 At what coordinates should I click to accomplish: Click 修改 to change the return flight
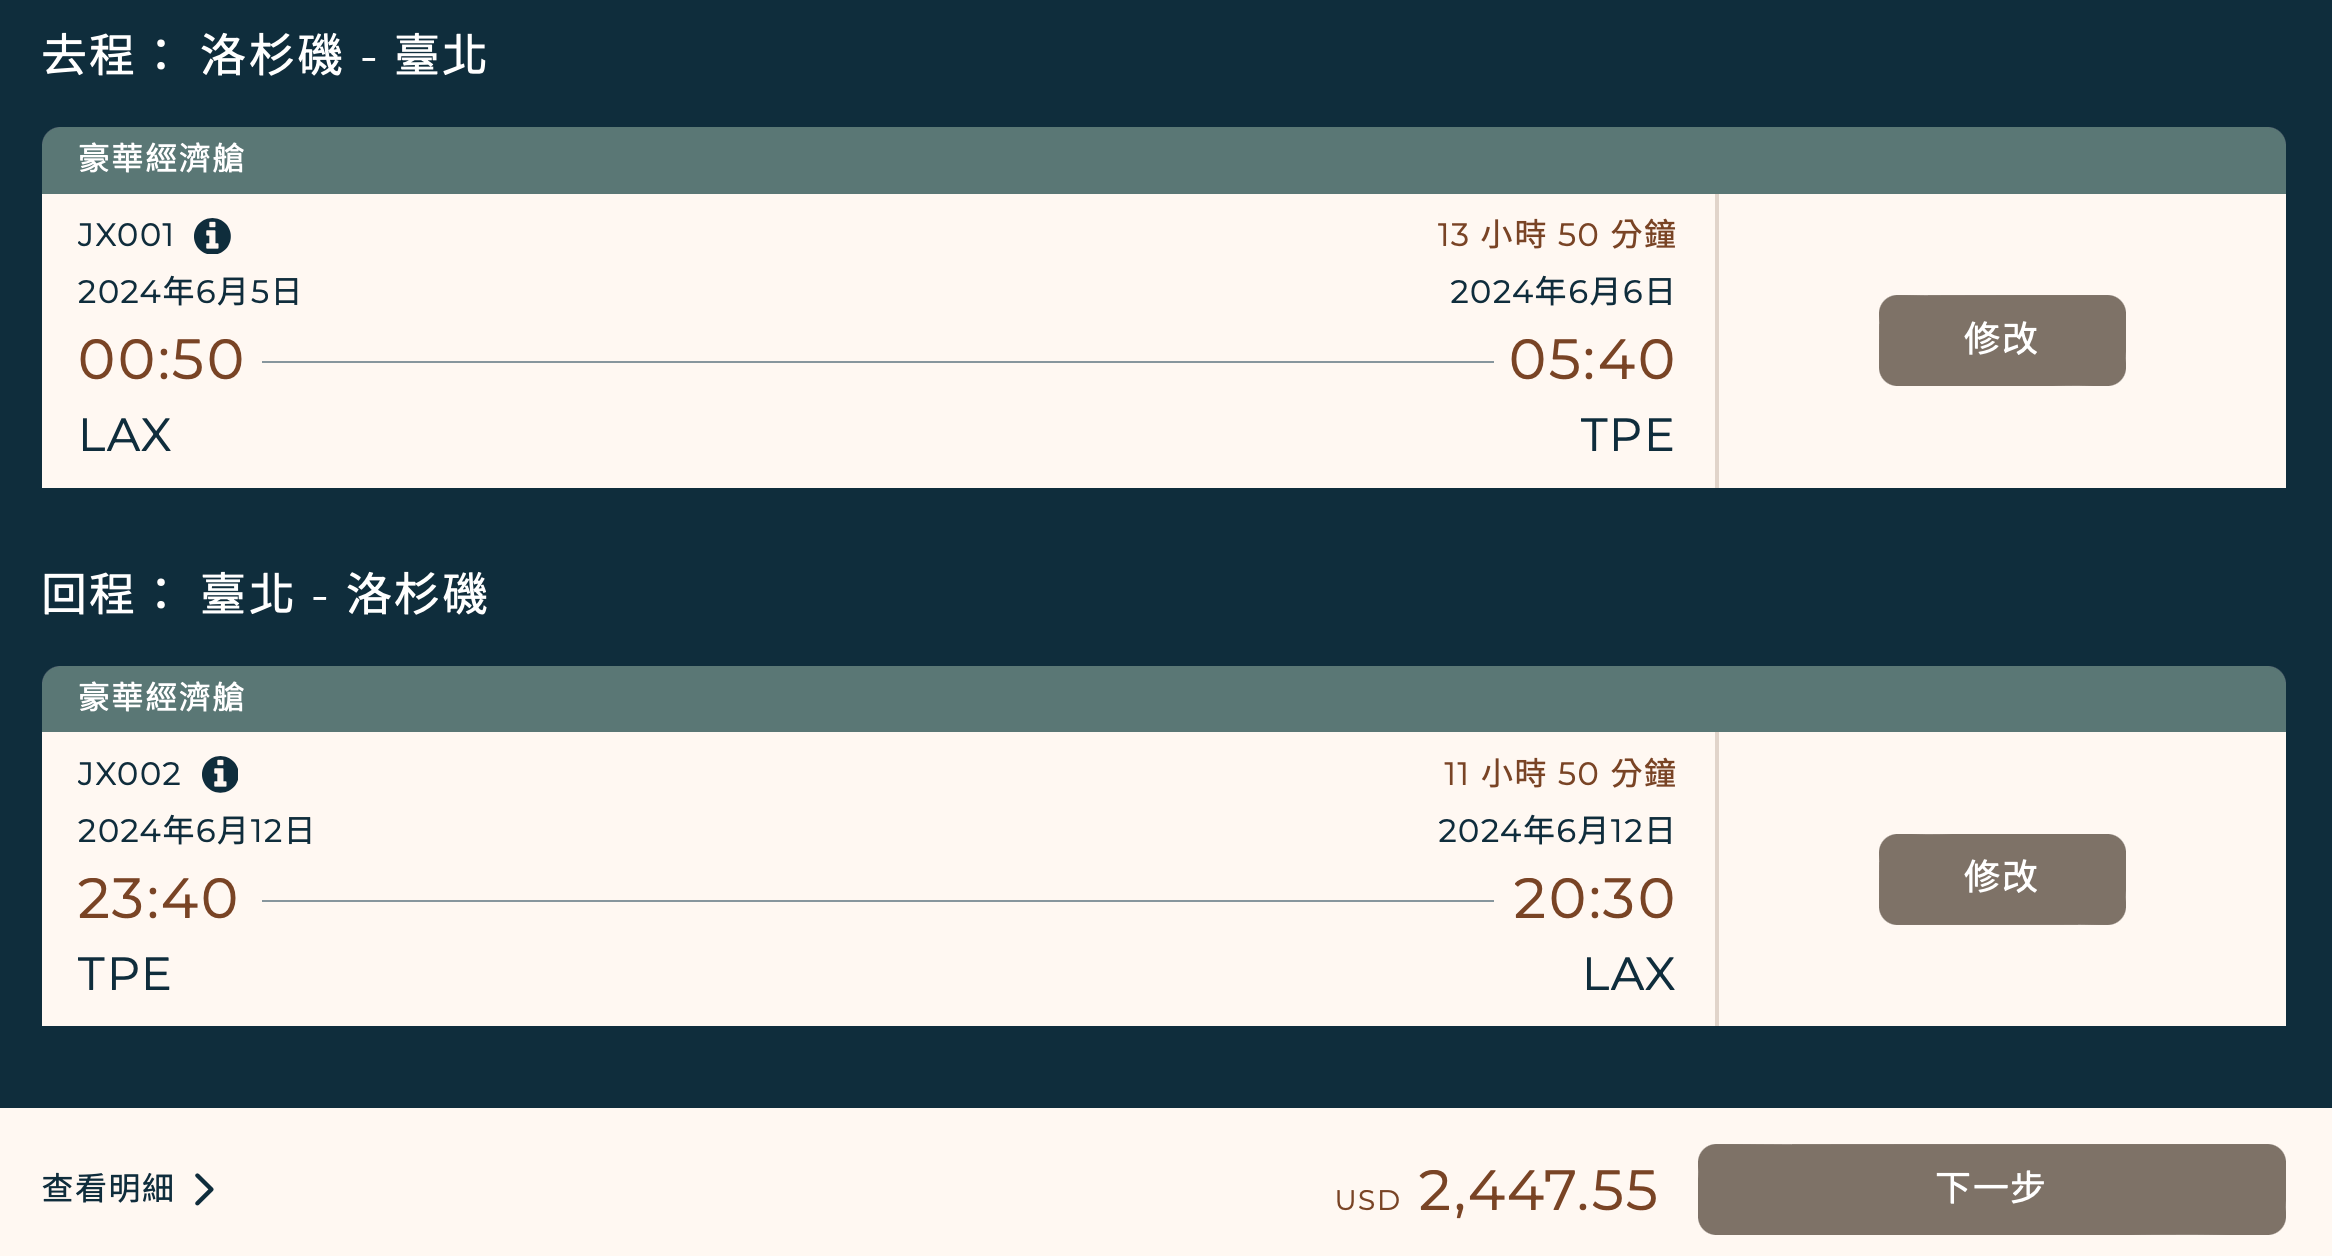[2001, 880]
